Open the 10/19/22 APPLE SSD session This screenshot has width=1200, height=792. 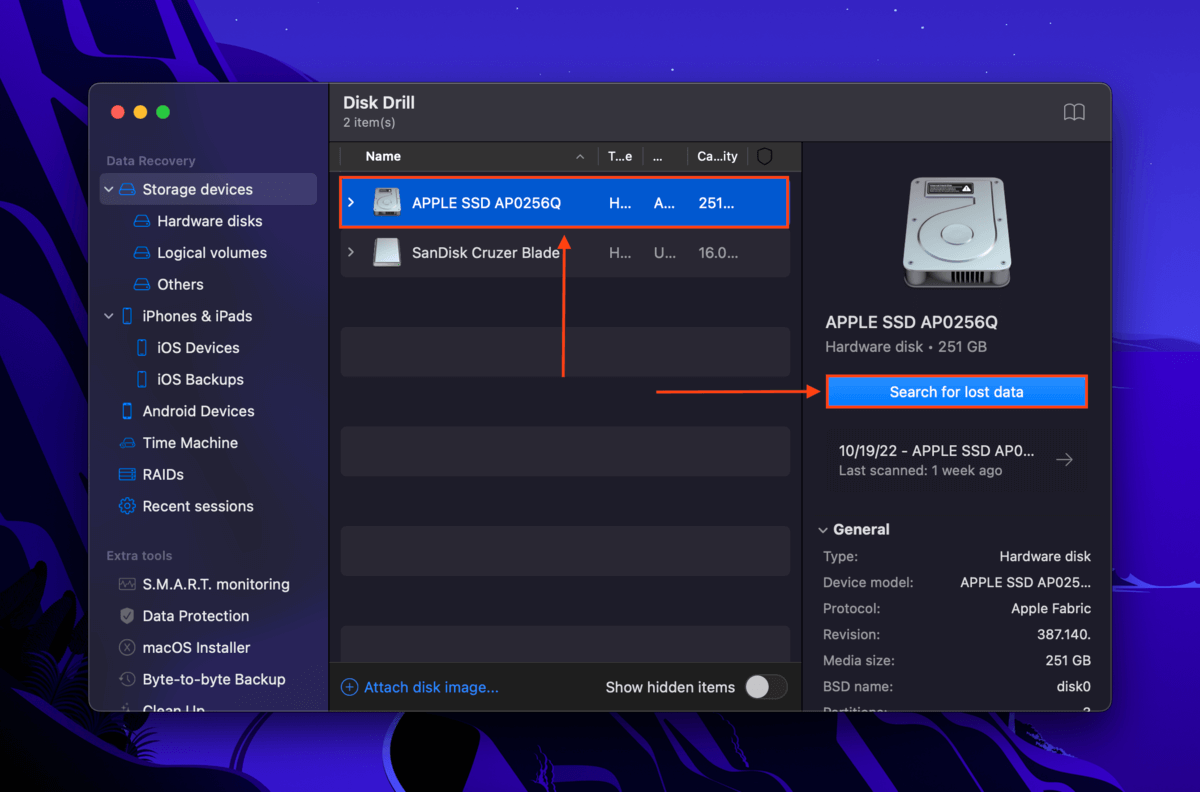tap(956, 460)
